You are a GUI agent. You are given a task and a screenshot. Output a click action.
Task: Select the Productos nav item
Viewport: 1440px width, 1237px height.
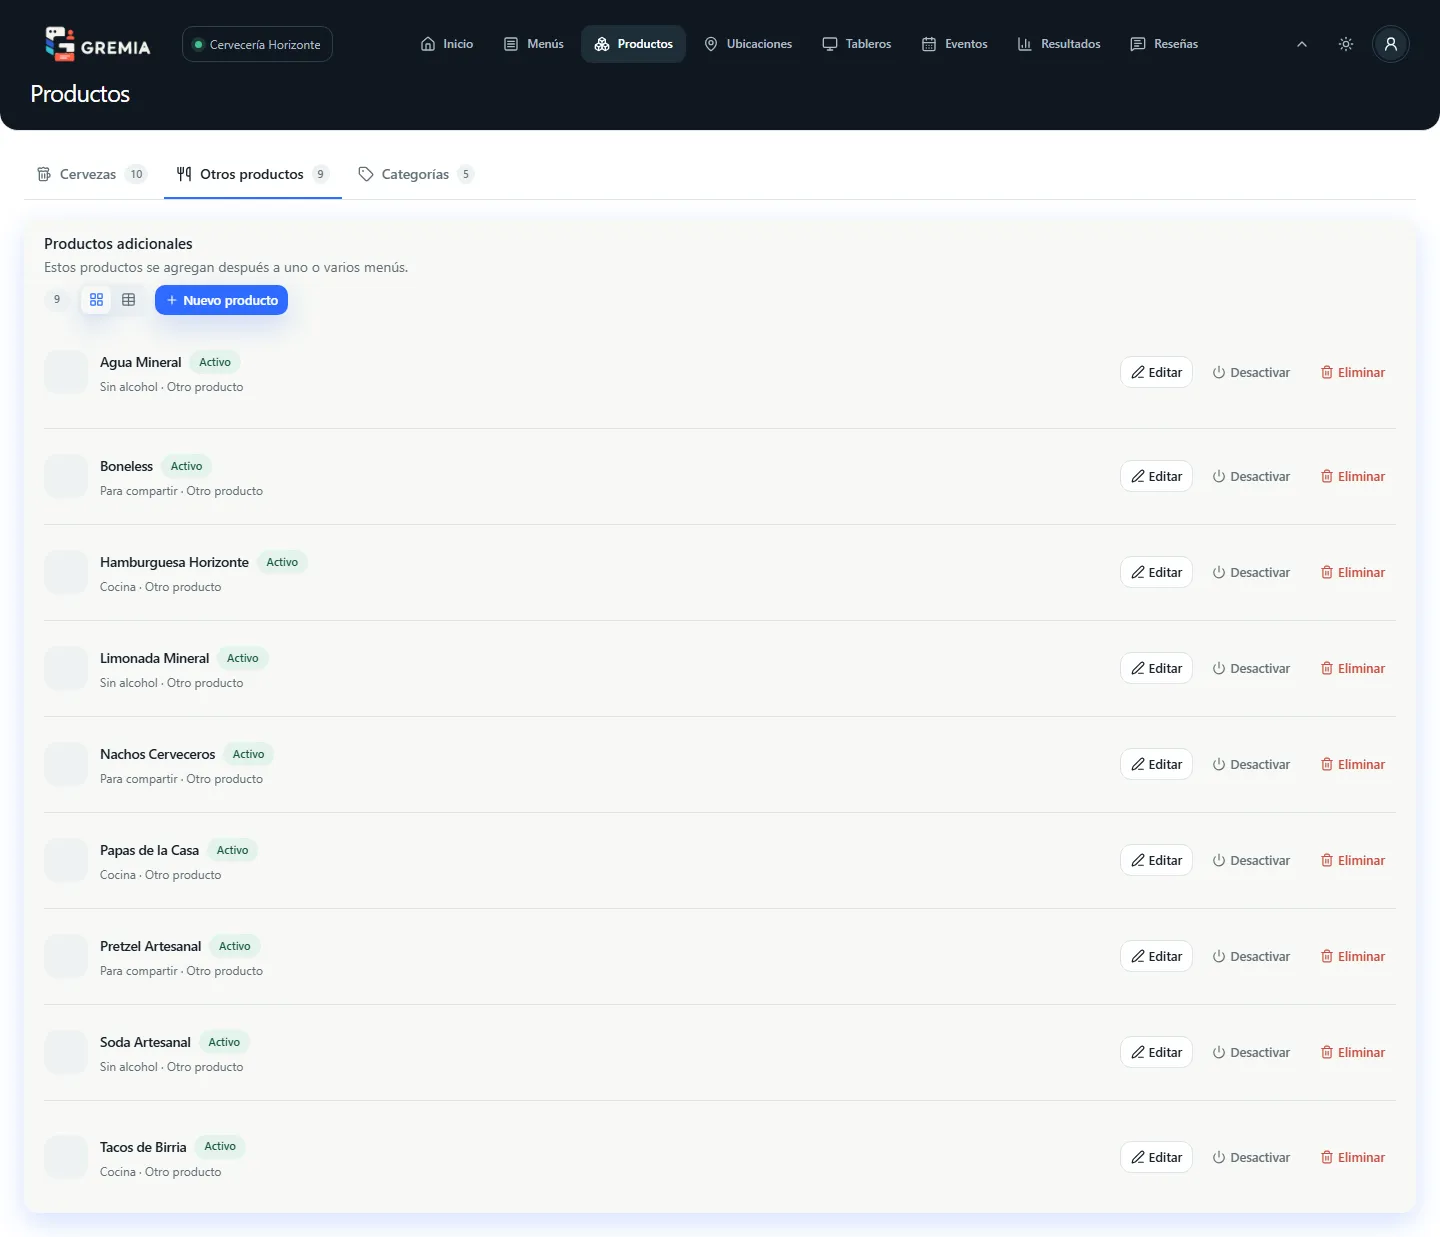coord(633,44)
